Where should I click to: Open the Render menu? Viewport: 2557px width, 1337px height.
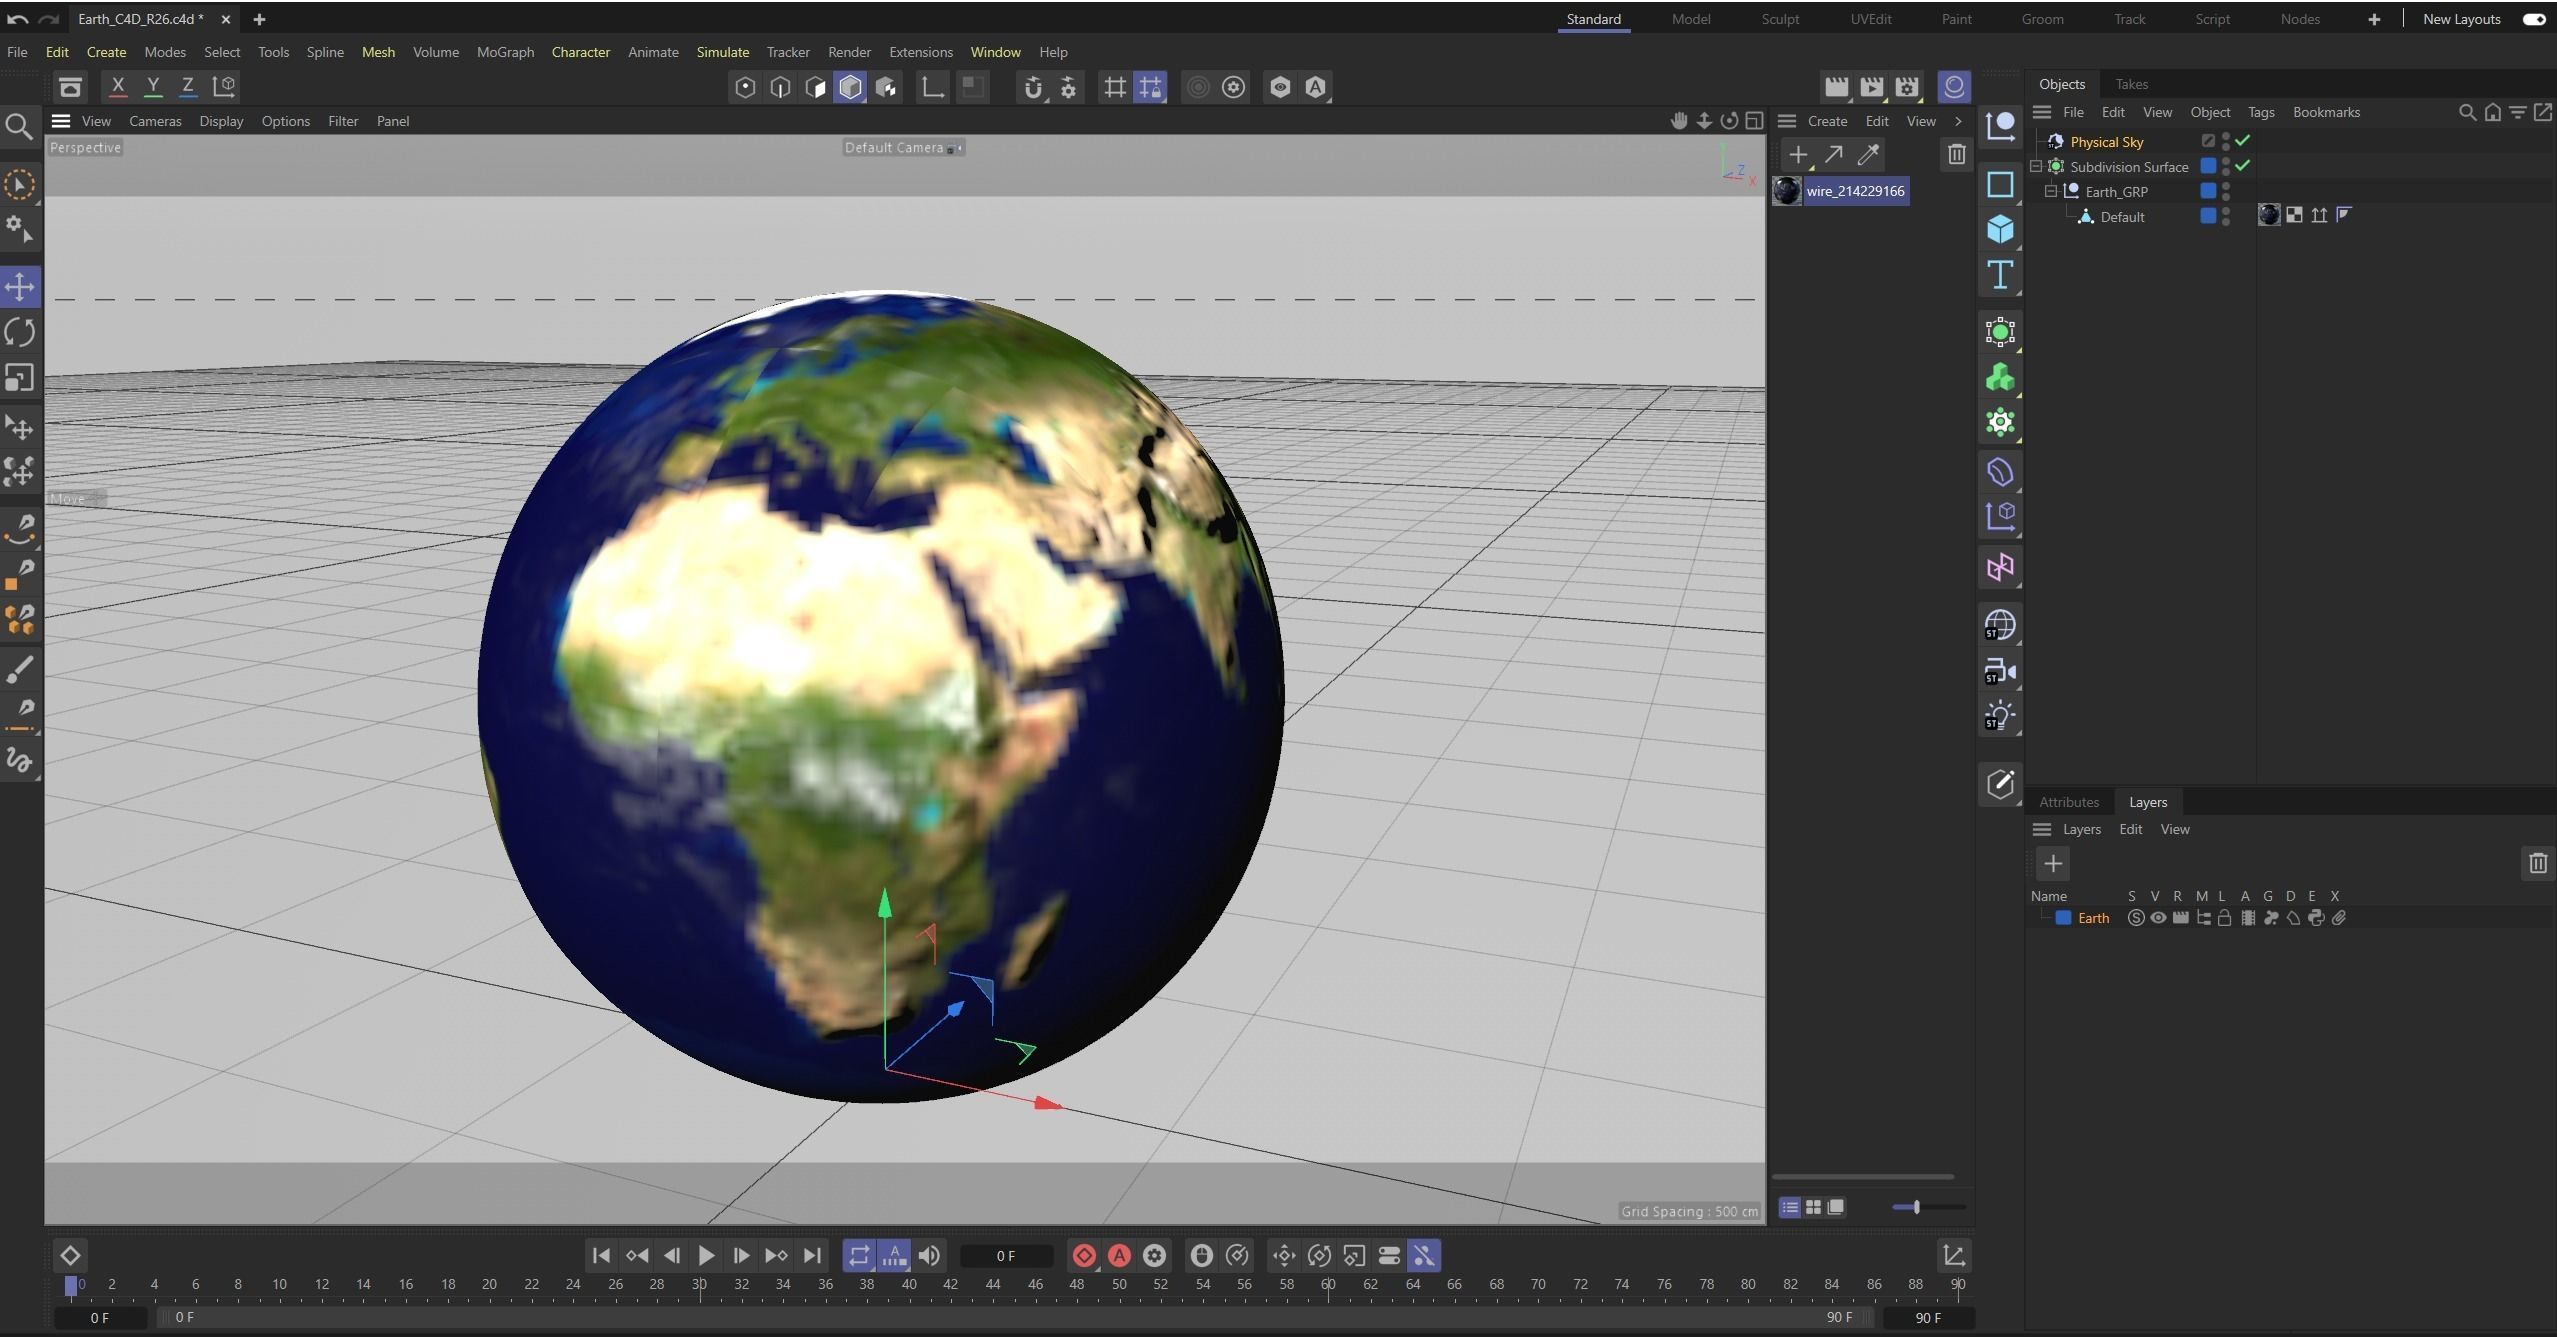point(849,52)
